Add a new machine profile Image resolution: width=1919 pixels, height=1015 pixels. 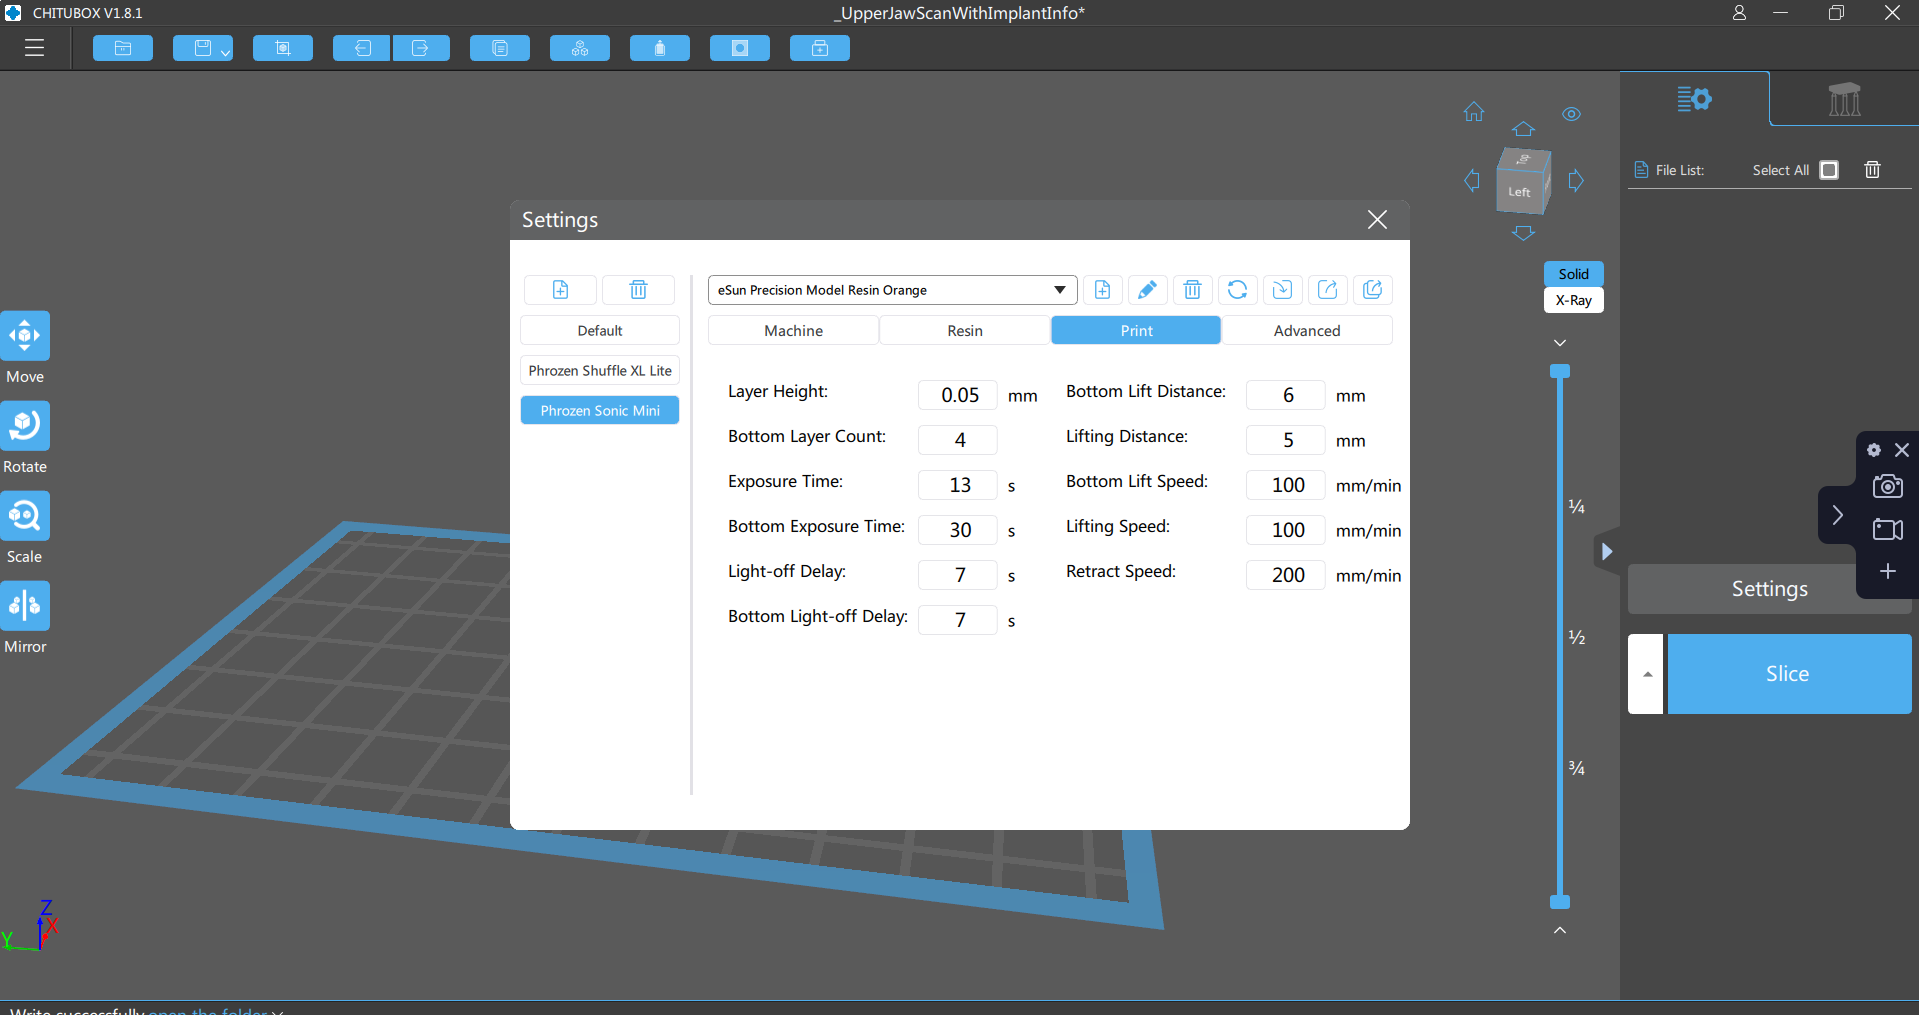(560, 290)
